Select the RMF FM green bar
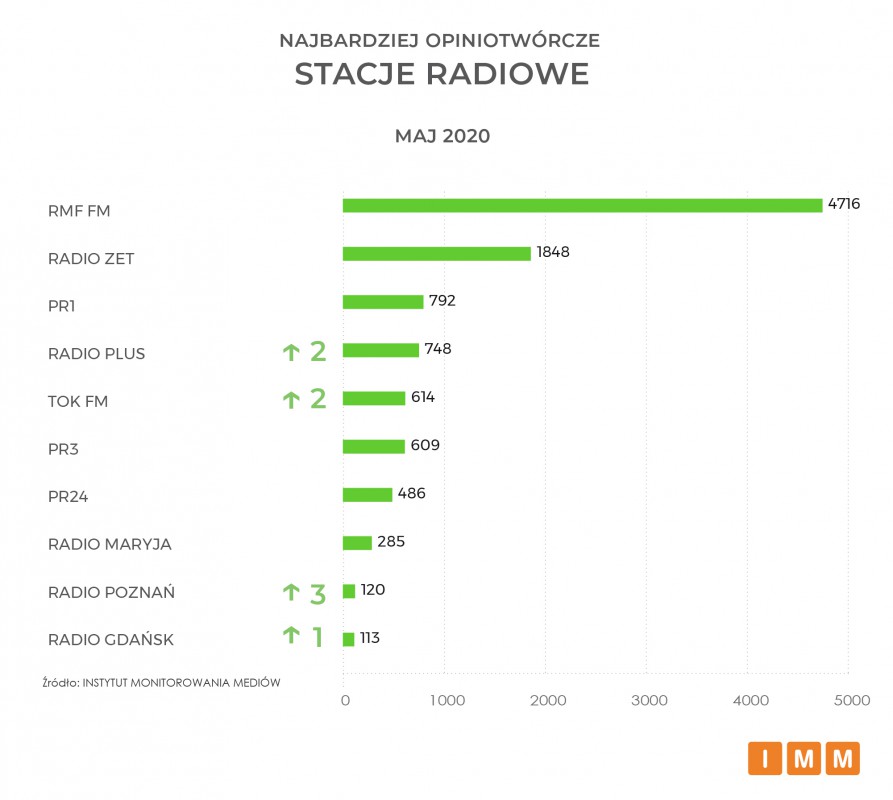The image size is (893, 800). (582, 205)
